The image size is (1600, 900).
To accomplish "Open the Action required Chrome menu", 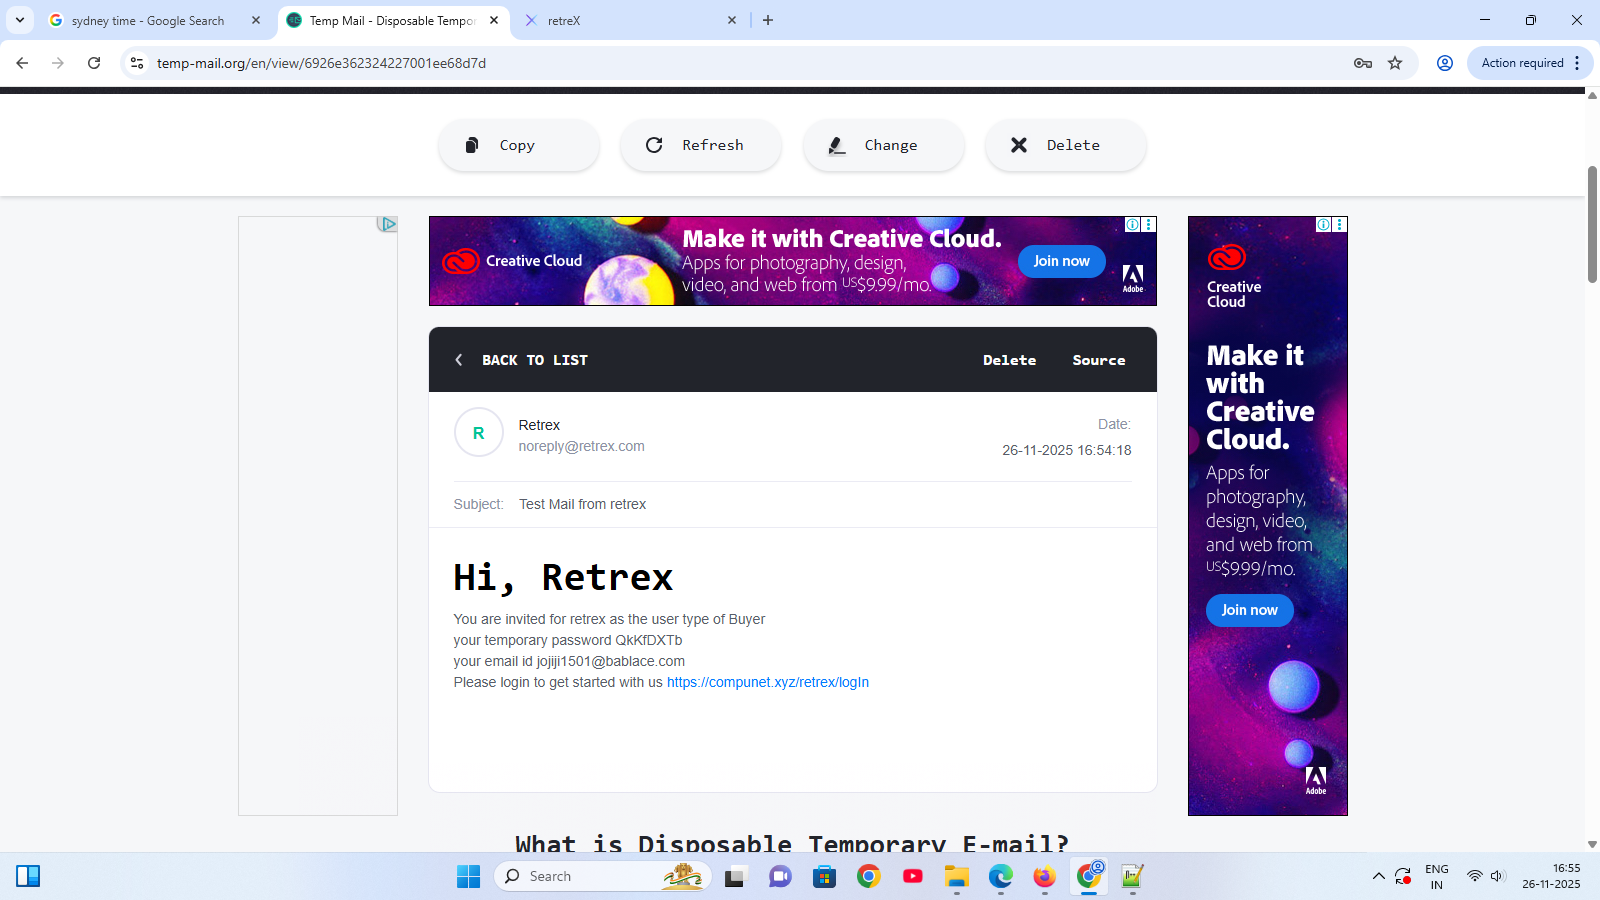I will [x=1530, y=63].
